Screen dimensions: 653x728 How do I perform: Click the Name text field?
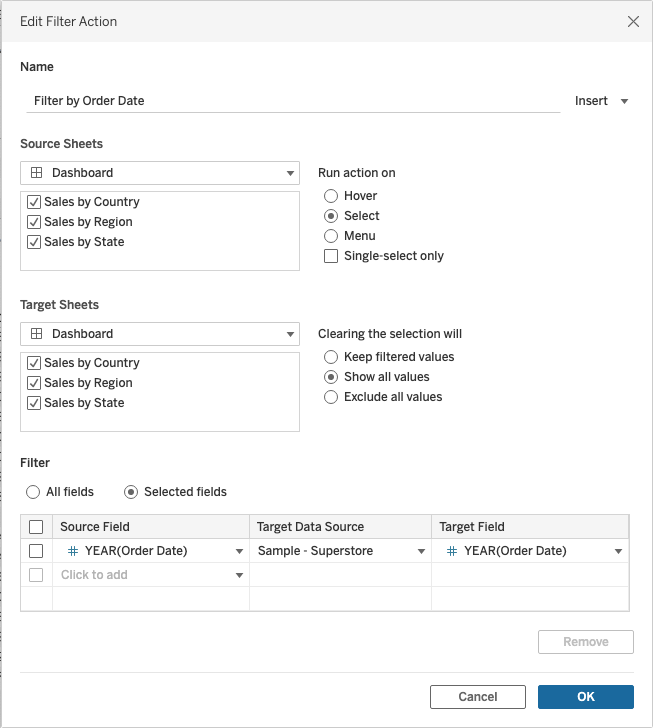(x=290, y=101)
